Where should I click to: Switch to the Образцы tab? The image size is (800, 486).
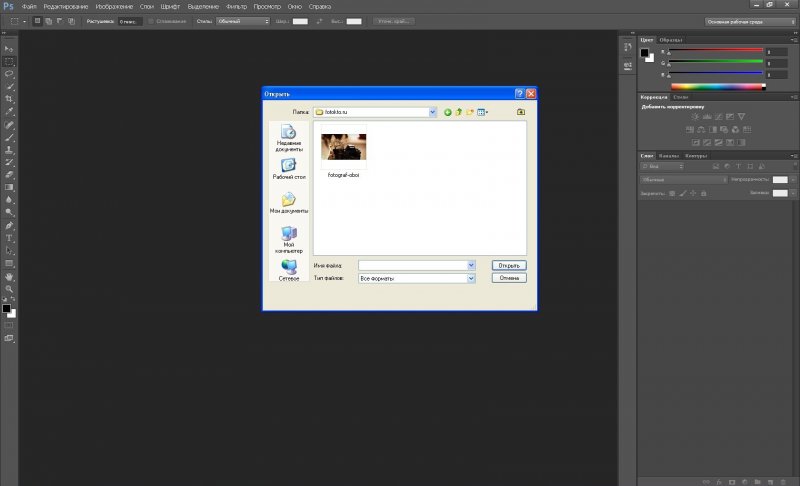pos(670,39)
